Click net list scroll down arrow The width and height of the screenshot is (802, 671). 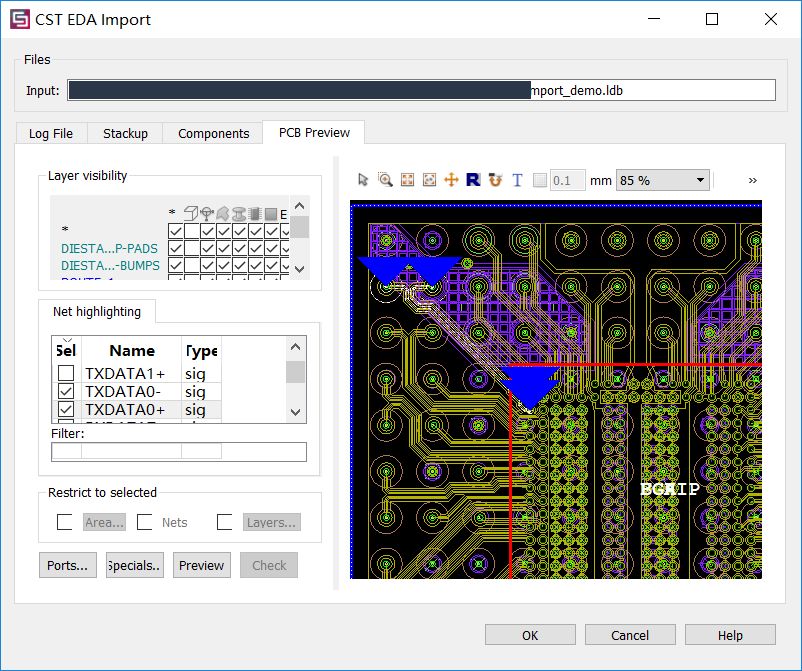pyautogui.click(x=295, y=412)
